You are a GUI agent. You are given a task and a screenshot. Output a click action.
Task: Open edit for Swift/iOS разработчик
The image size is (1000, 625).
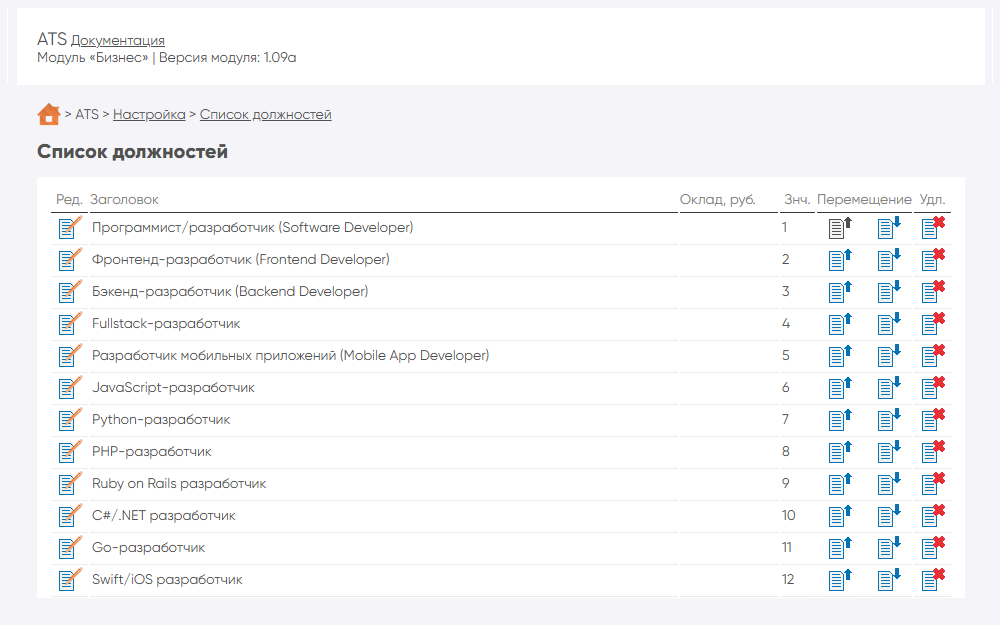pyautogui.click(x=70, y=580)
